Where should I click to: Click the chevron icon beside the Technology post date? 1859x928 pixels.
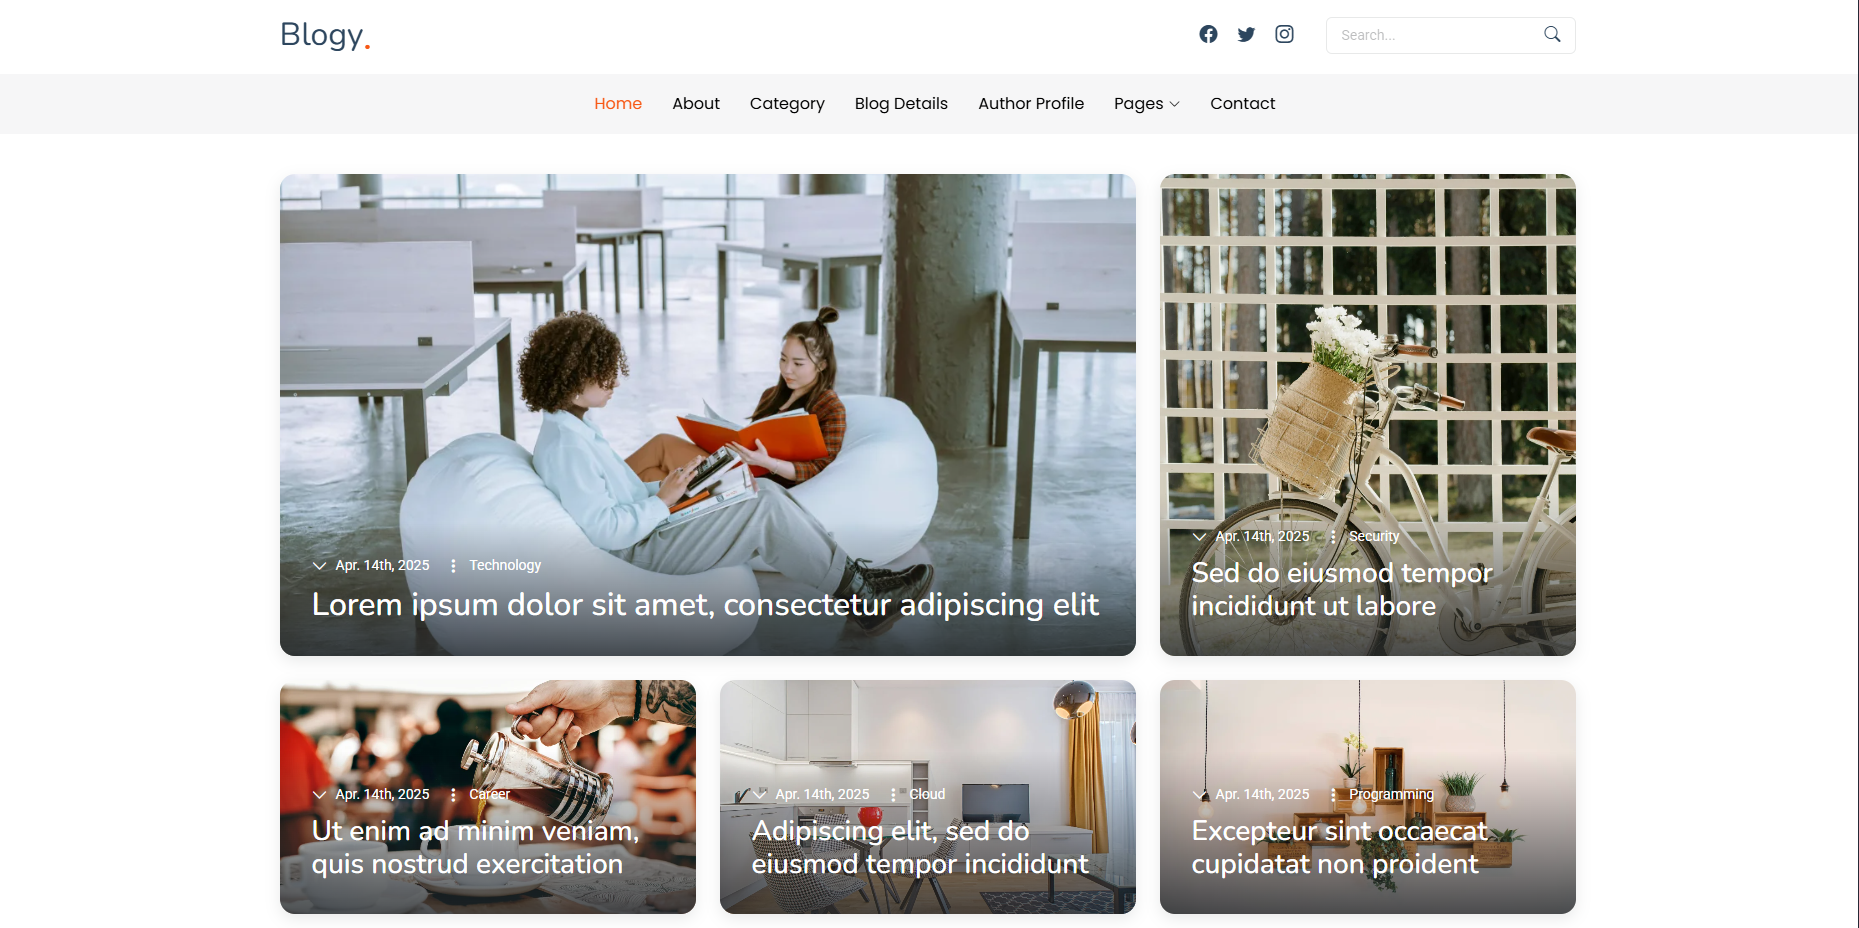319,566
